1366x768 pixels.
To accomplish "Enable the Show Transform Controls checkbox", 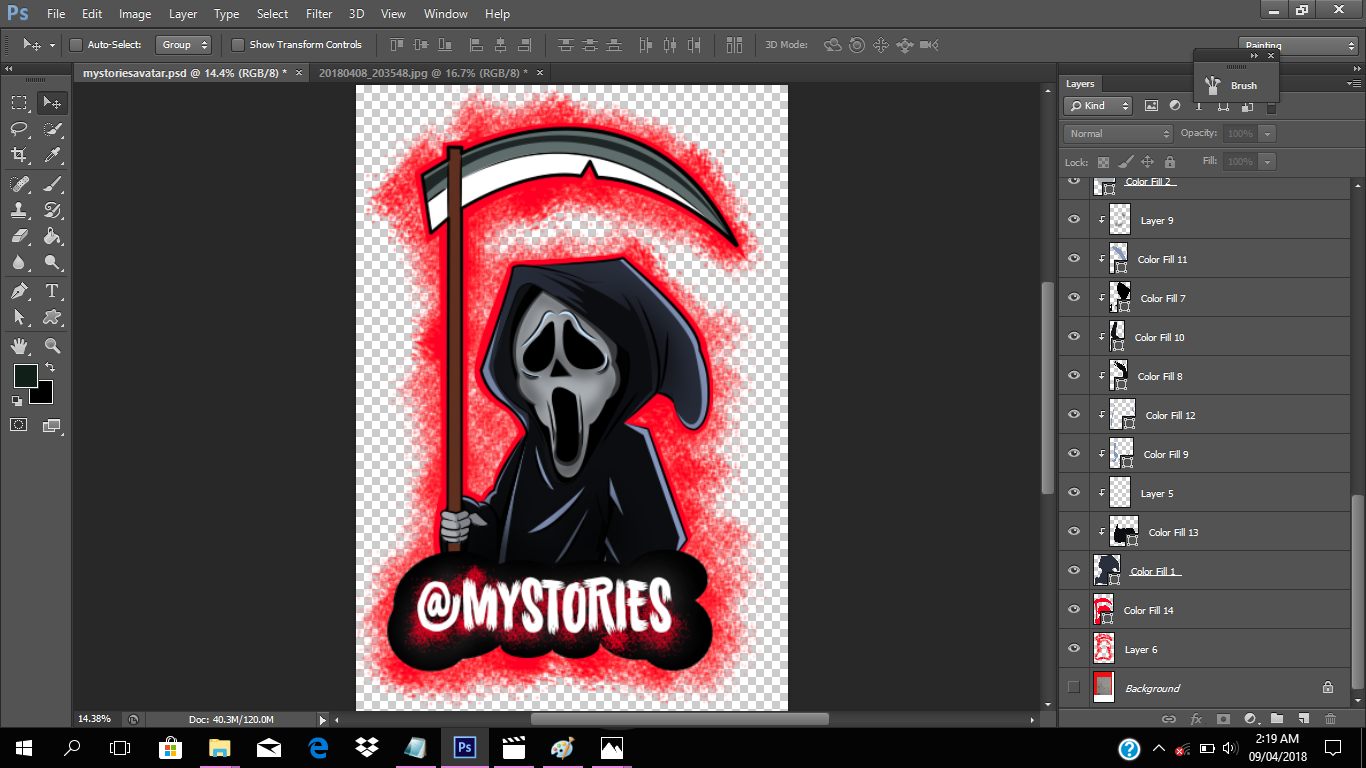I will pos(238,45).
